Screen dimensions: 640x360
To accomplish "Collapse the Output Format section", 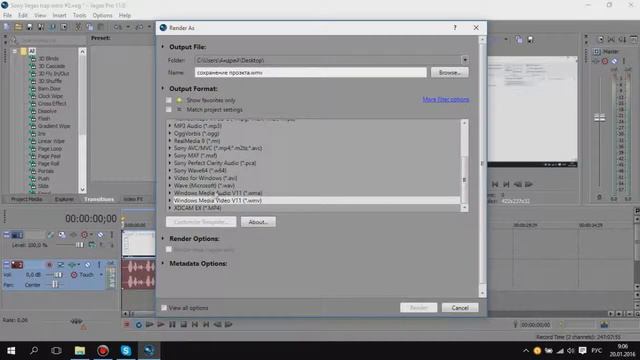I will (163, 89).
